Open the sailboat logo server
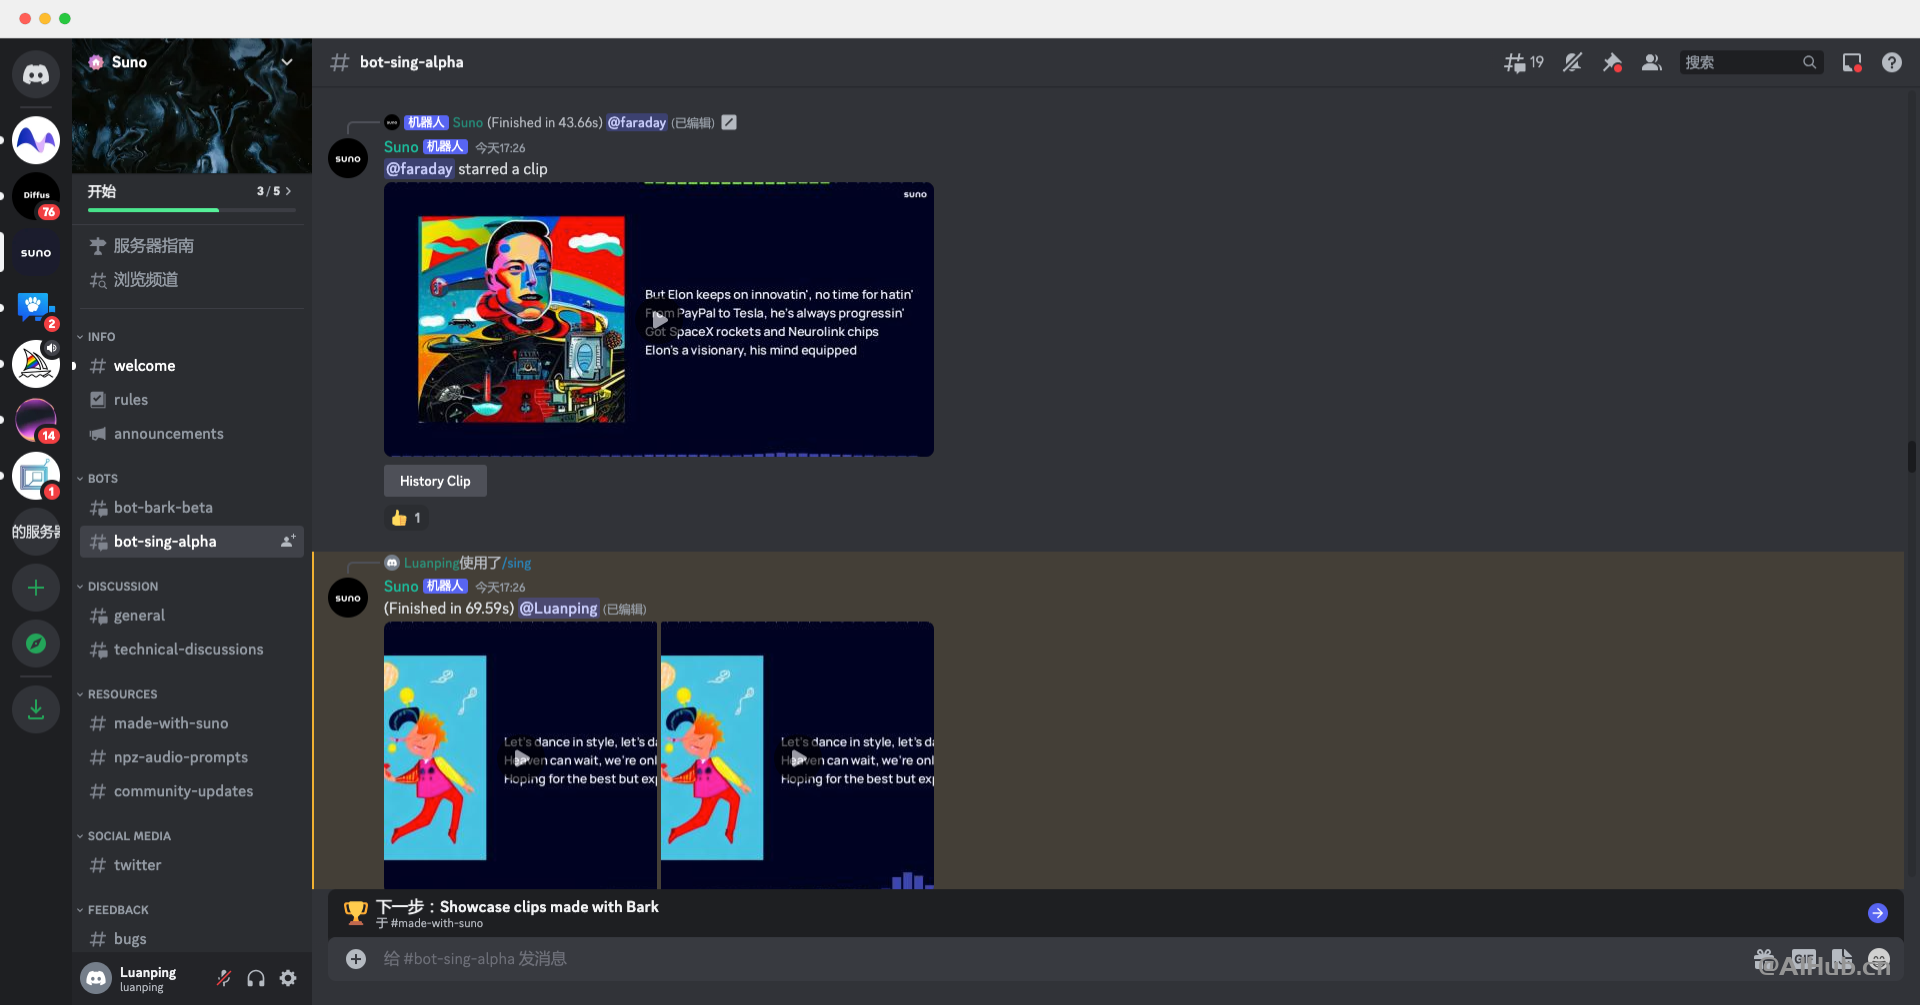 pyautogui.click(x=36, y=364)
